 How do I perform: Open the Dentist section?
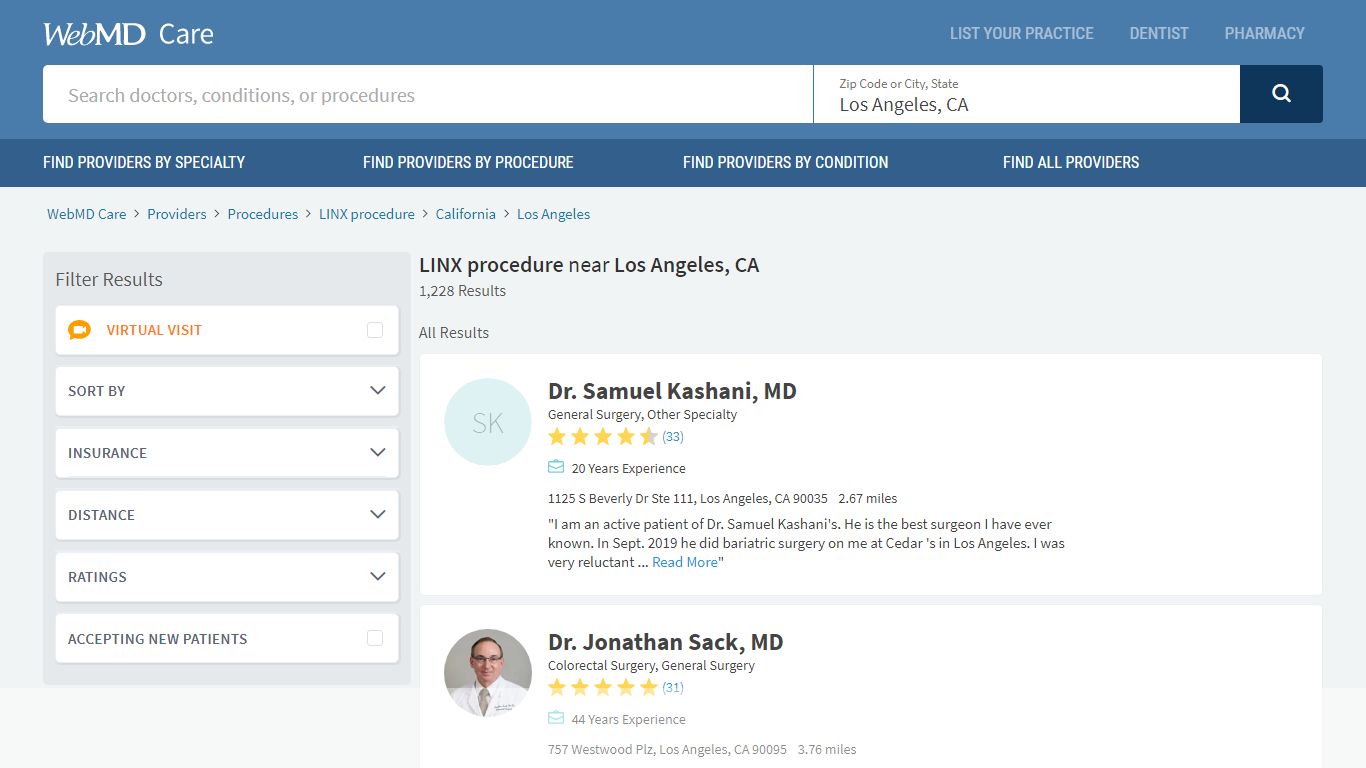pyautogui.click(x=1159, y=33)
